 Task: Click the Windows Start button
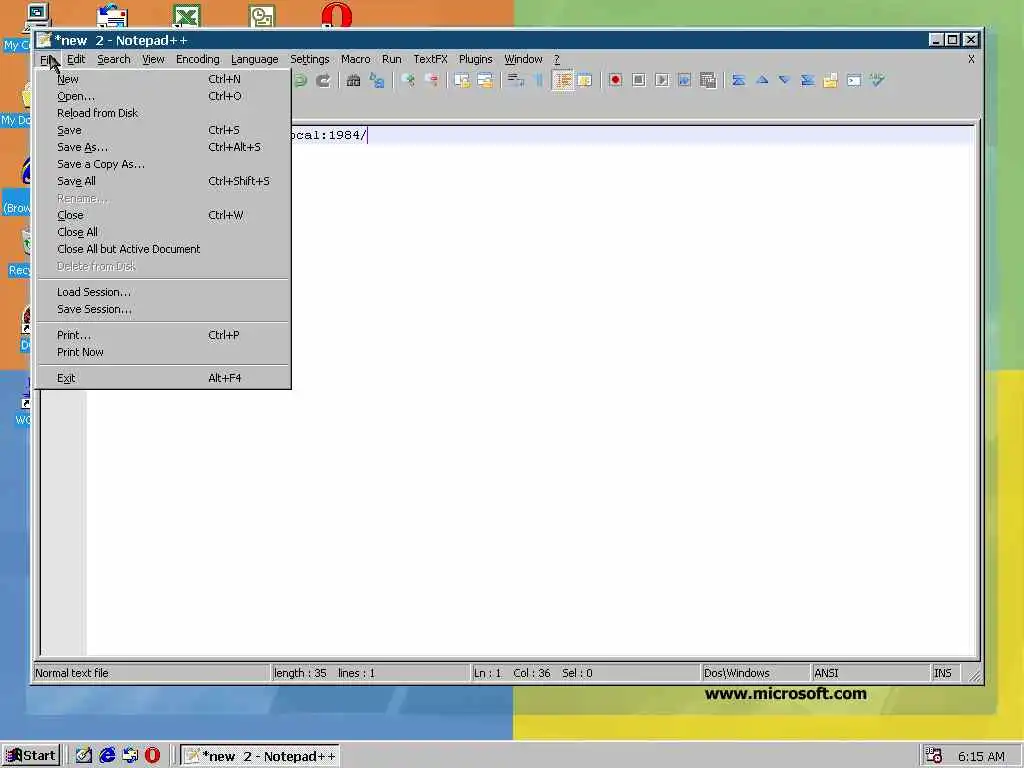click(31, 756)
